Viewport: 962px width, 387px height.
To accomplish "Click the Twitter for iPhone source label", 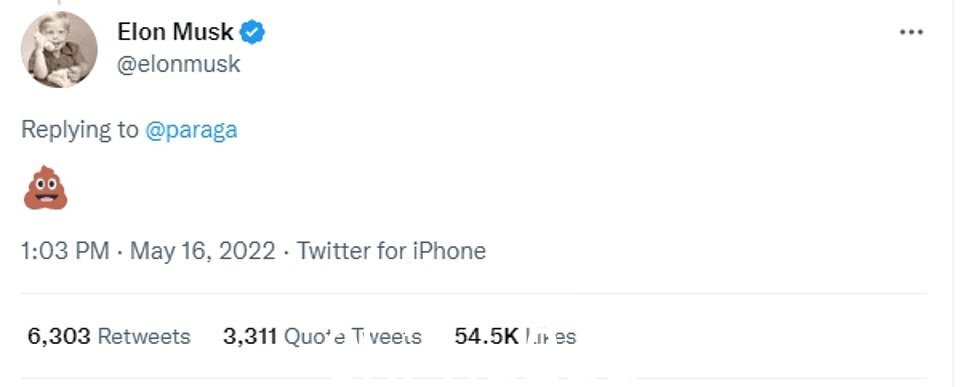I will (391, 251).
